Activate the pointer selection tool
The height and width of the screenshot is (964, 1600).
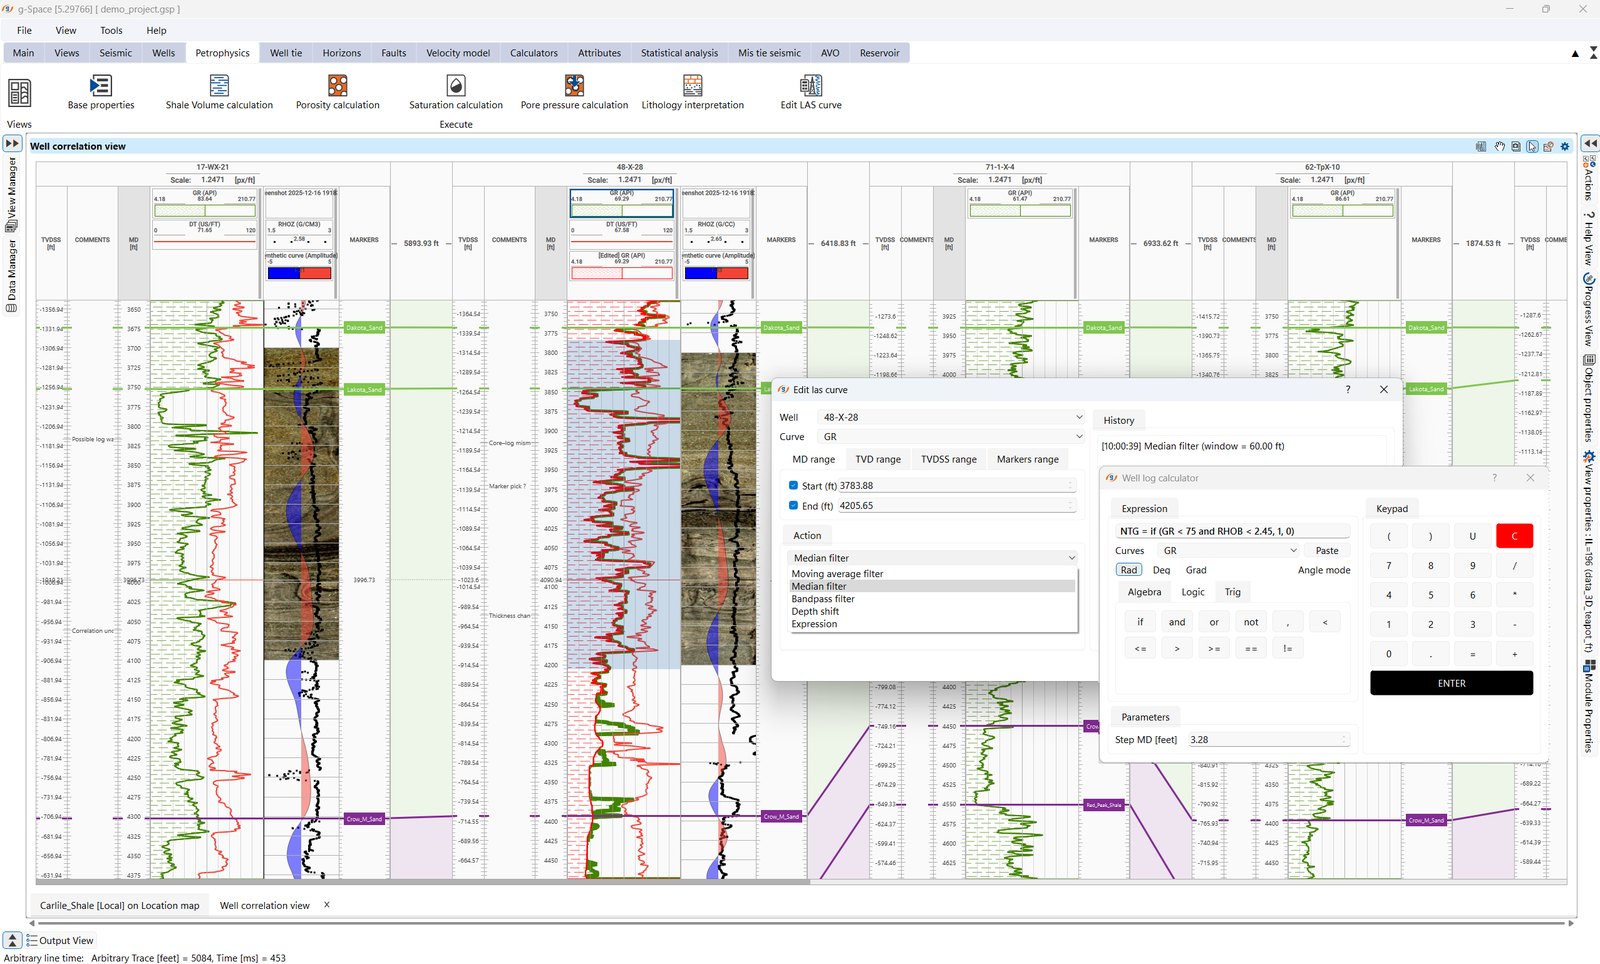point(1532,146)
